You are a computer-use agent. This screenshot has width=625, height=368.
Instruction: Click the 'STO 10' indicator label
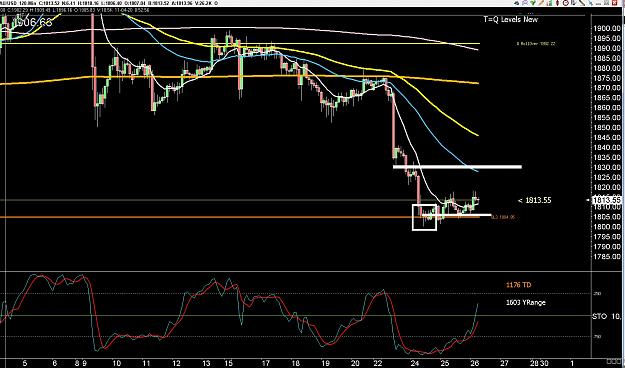(x=606, y=316)
